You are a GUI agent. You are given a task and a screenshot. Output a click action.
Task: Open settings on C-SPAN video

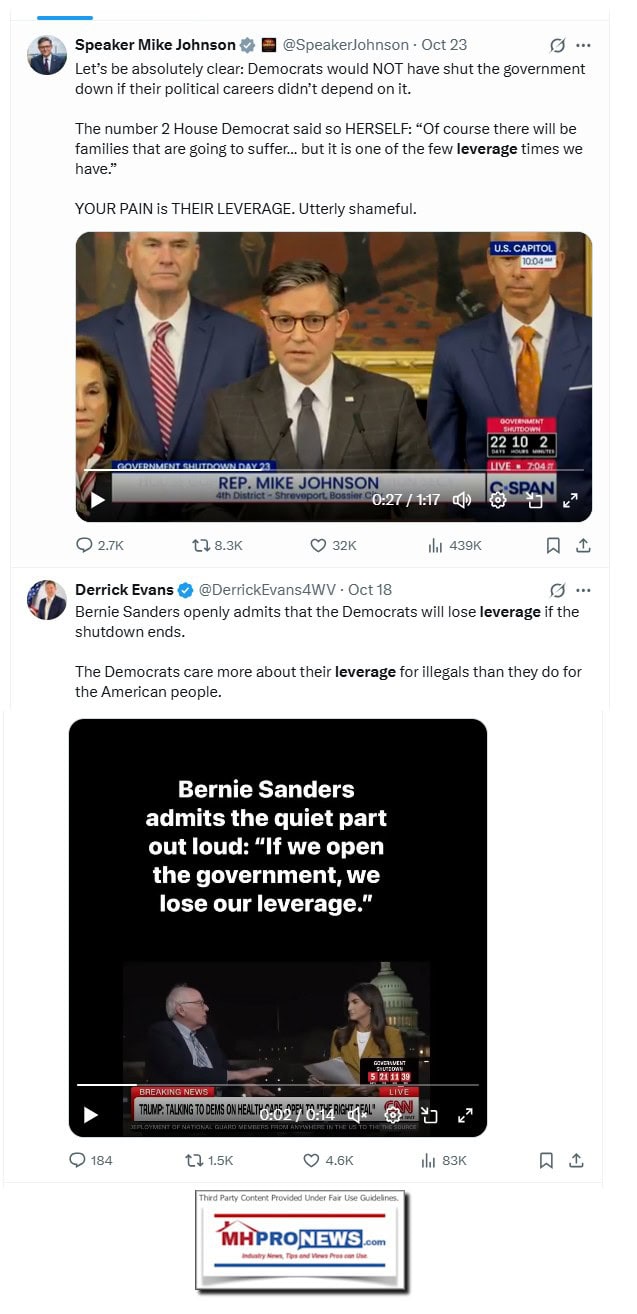click(497, 500)
